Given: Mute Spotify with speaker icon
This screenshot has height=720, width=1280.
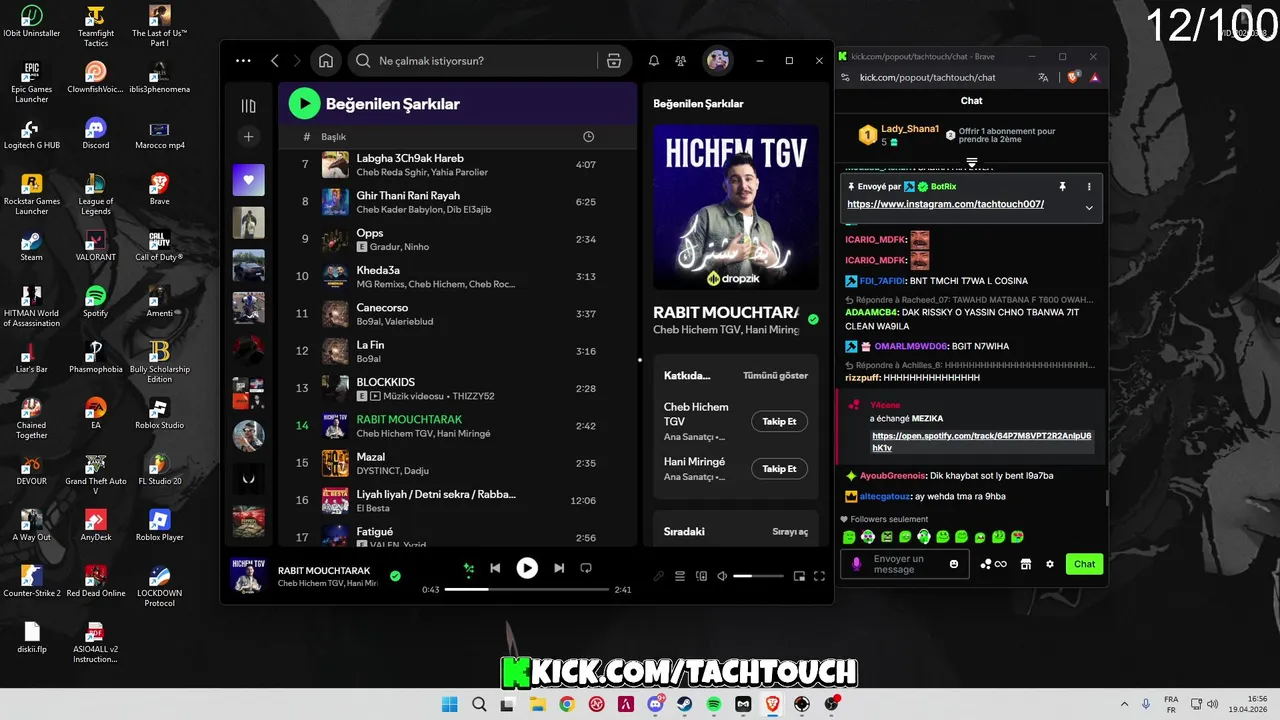Looking at the screenshot, I should [722, 576].
